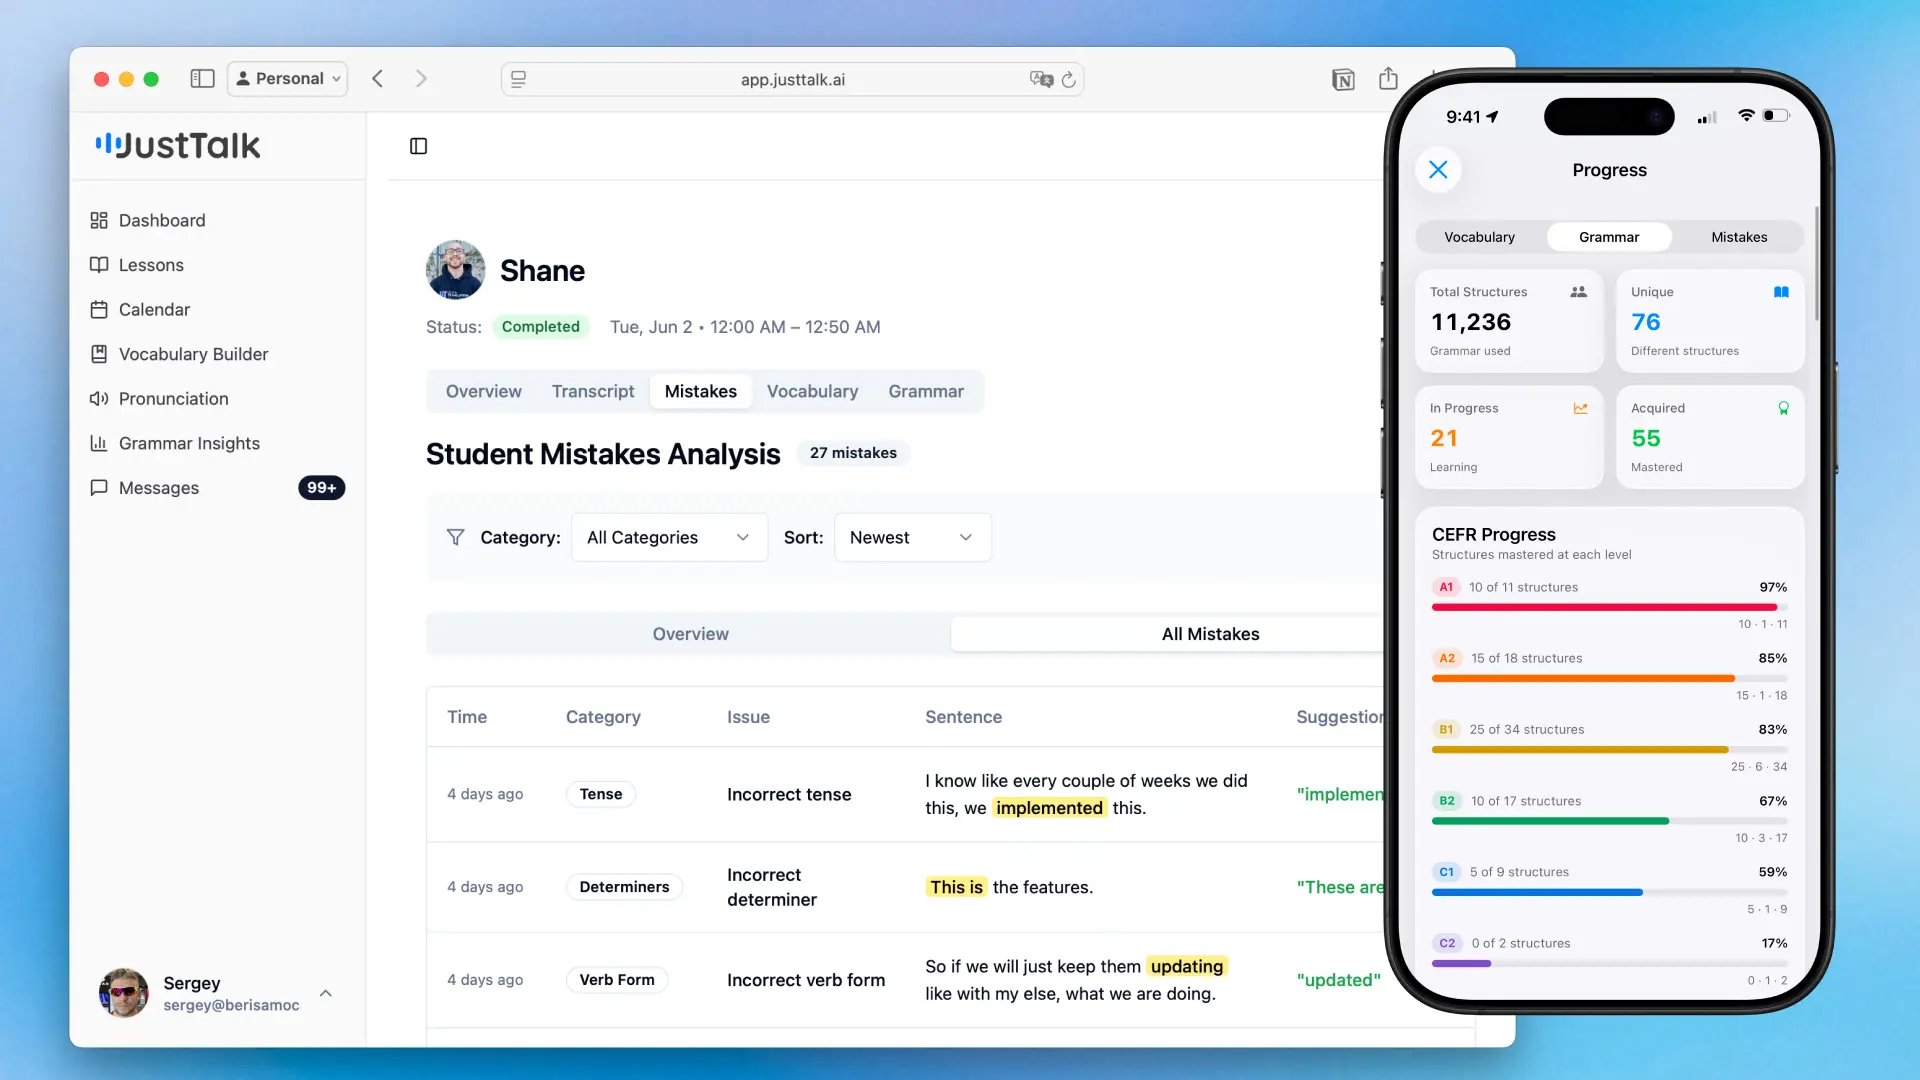Select the Mistakes lesson tab
Viewport: 1920px width, 1080px height.
pos(701,391)
